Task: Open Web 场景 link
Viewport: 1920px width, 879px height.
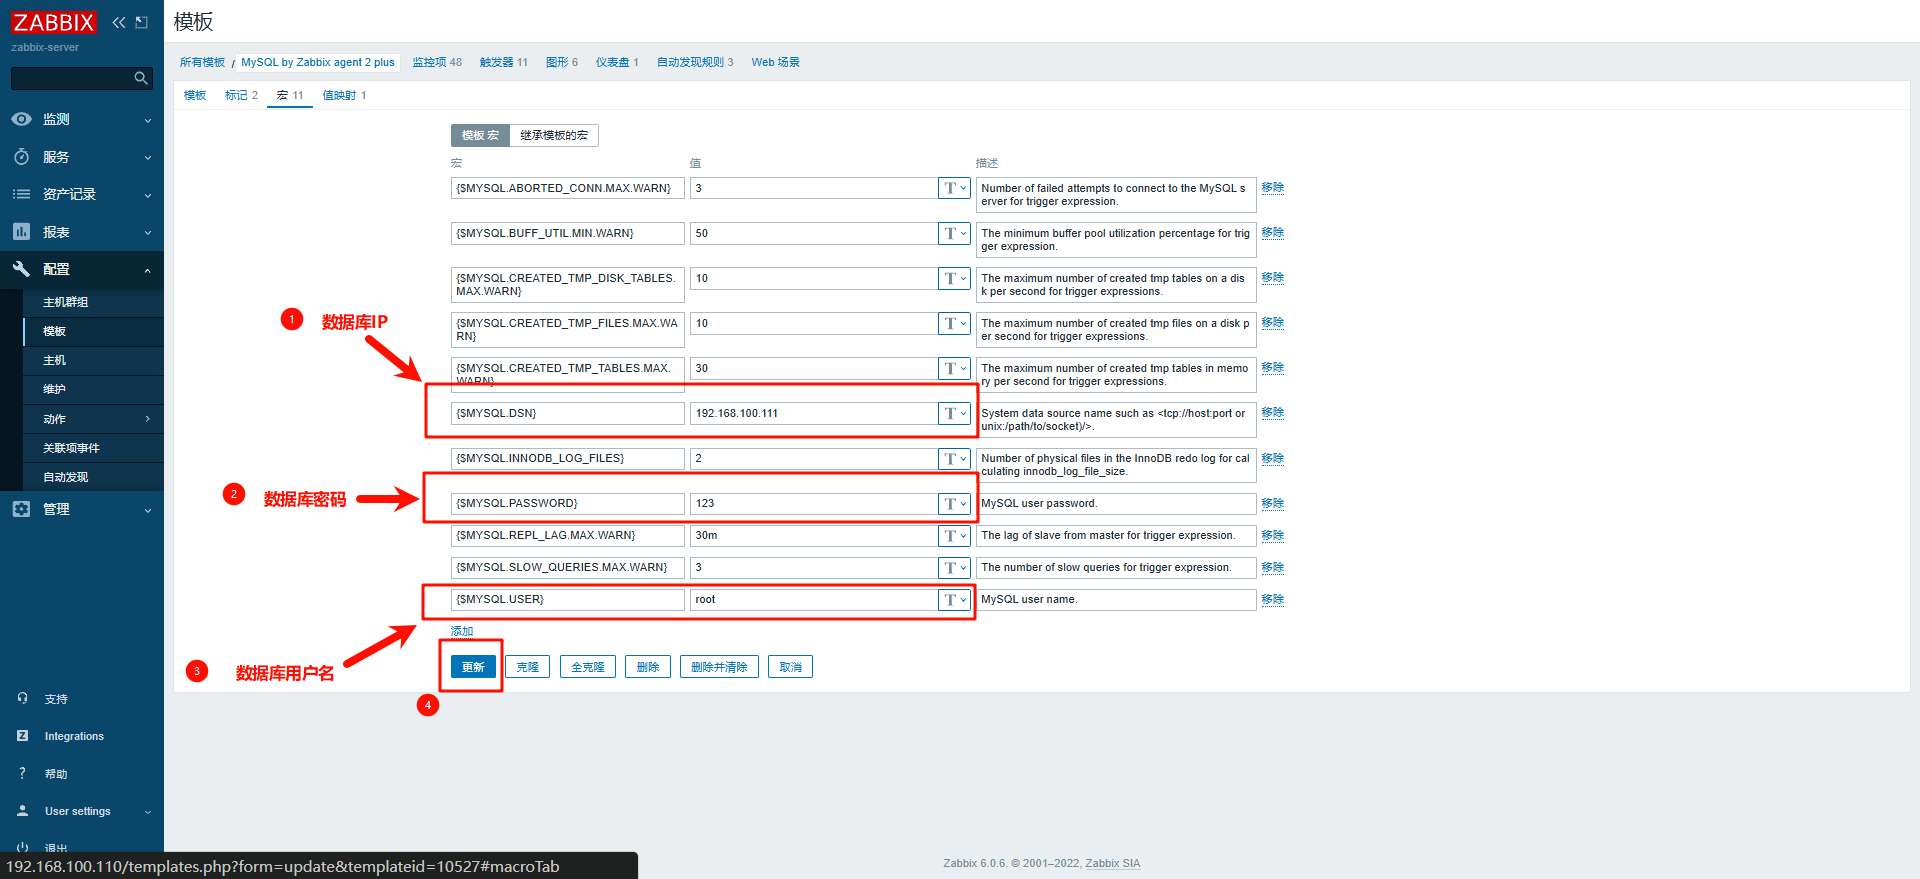Action: point(776,62)
